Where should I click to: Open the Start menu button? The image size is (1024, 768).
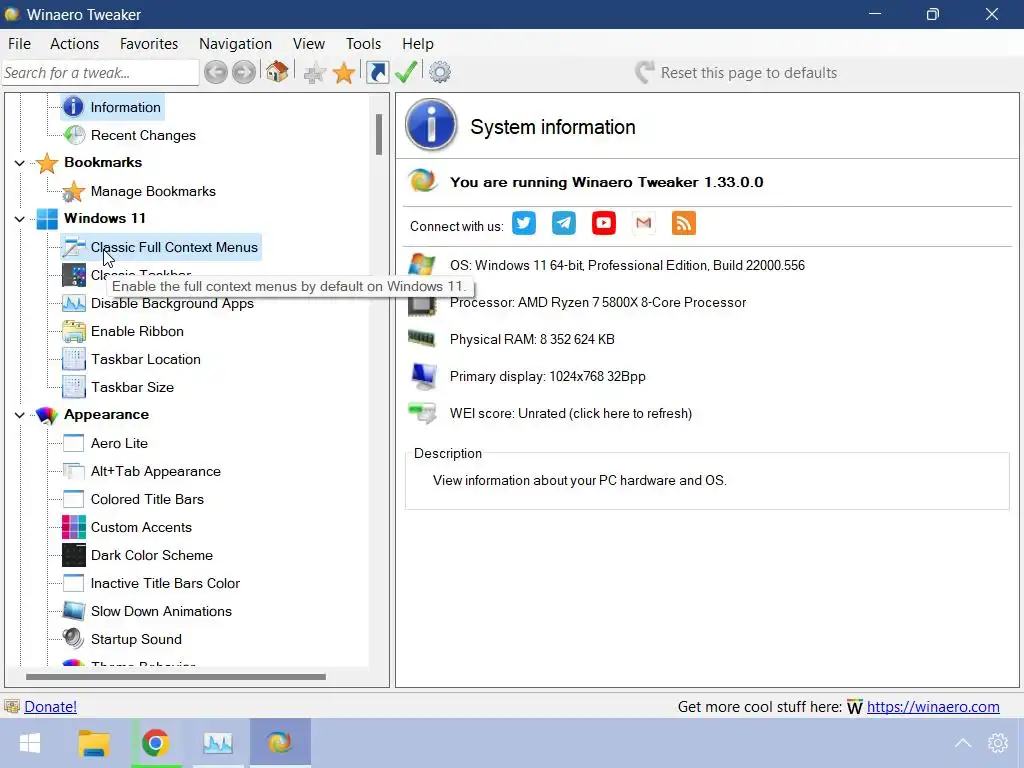(x=29, y=743)
